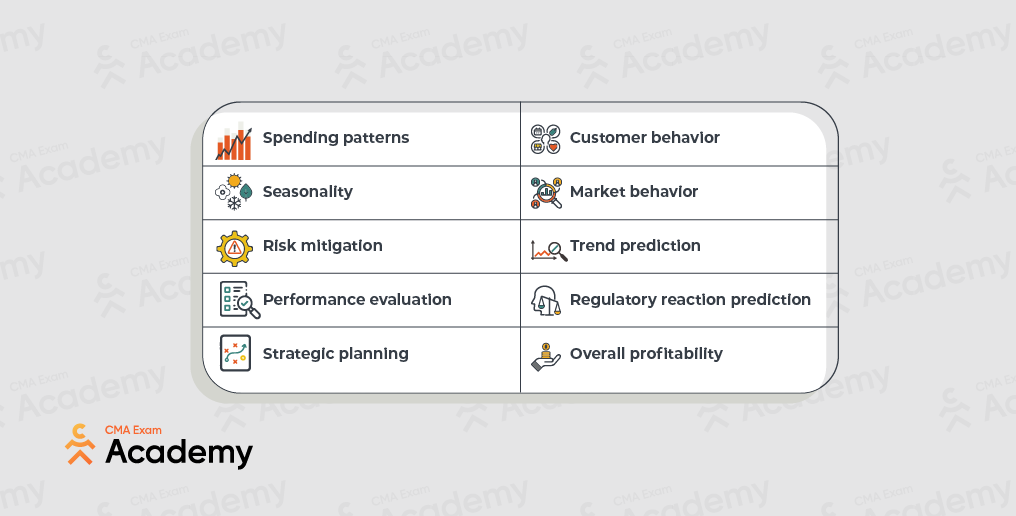
Task: Select the Strategic planning playbook icon
Action: point(235,353)
